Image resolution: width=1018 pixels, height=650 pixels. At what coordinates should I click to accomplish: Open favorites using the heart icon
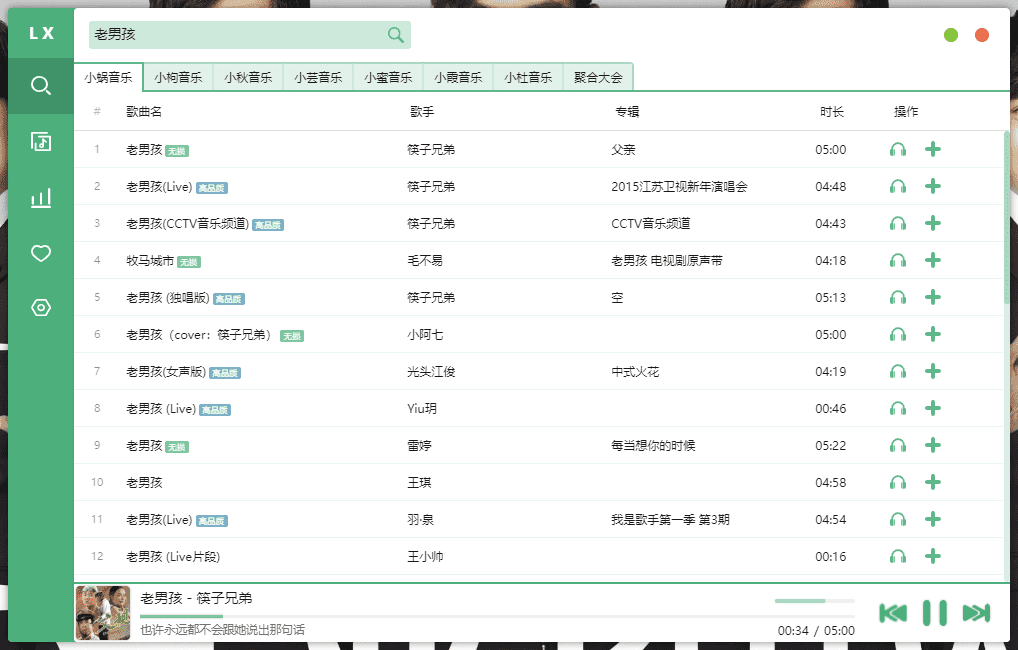40,253
